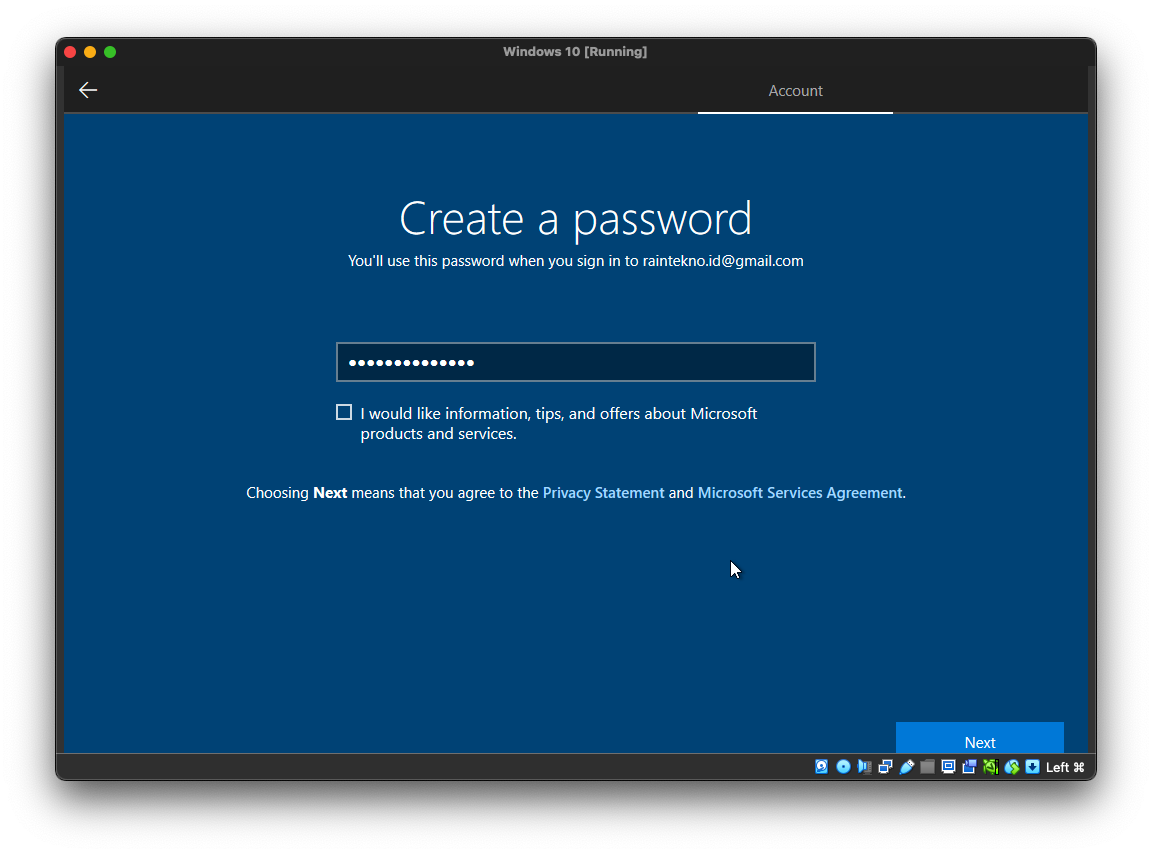The width and height of the screenshot is (1152, 854).
Task: Click the recording status icon
Action: pos(969,767)
